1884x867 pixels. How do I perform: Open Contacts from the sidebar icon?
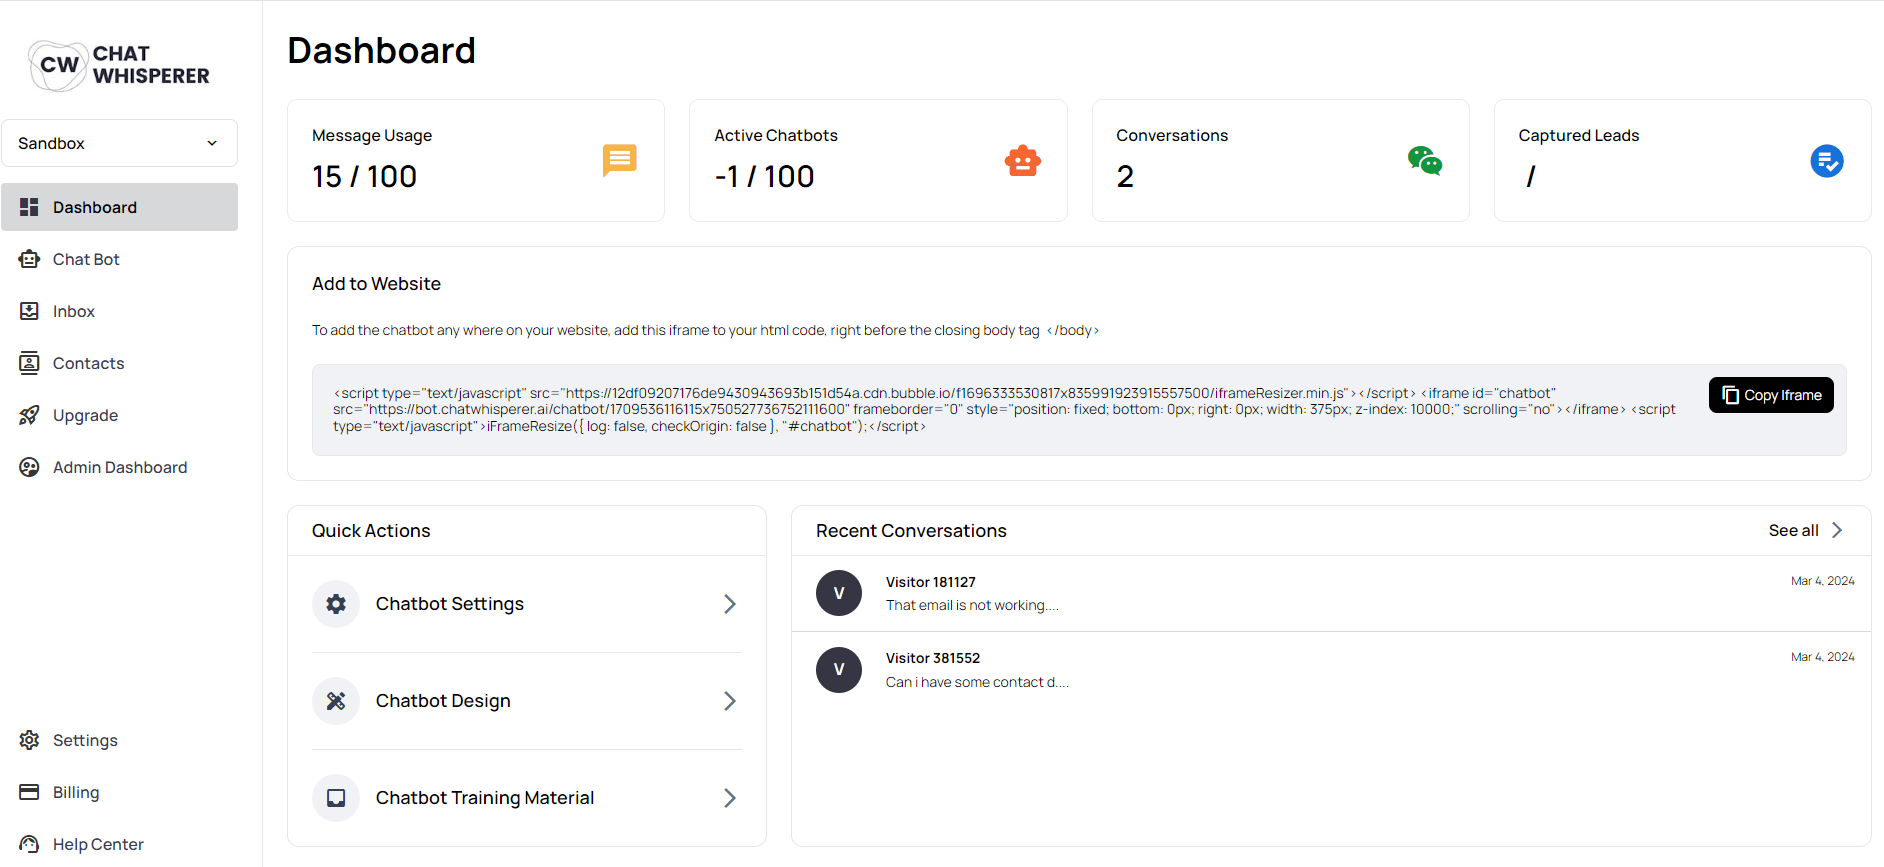point(29,363)
